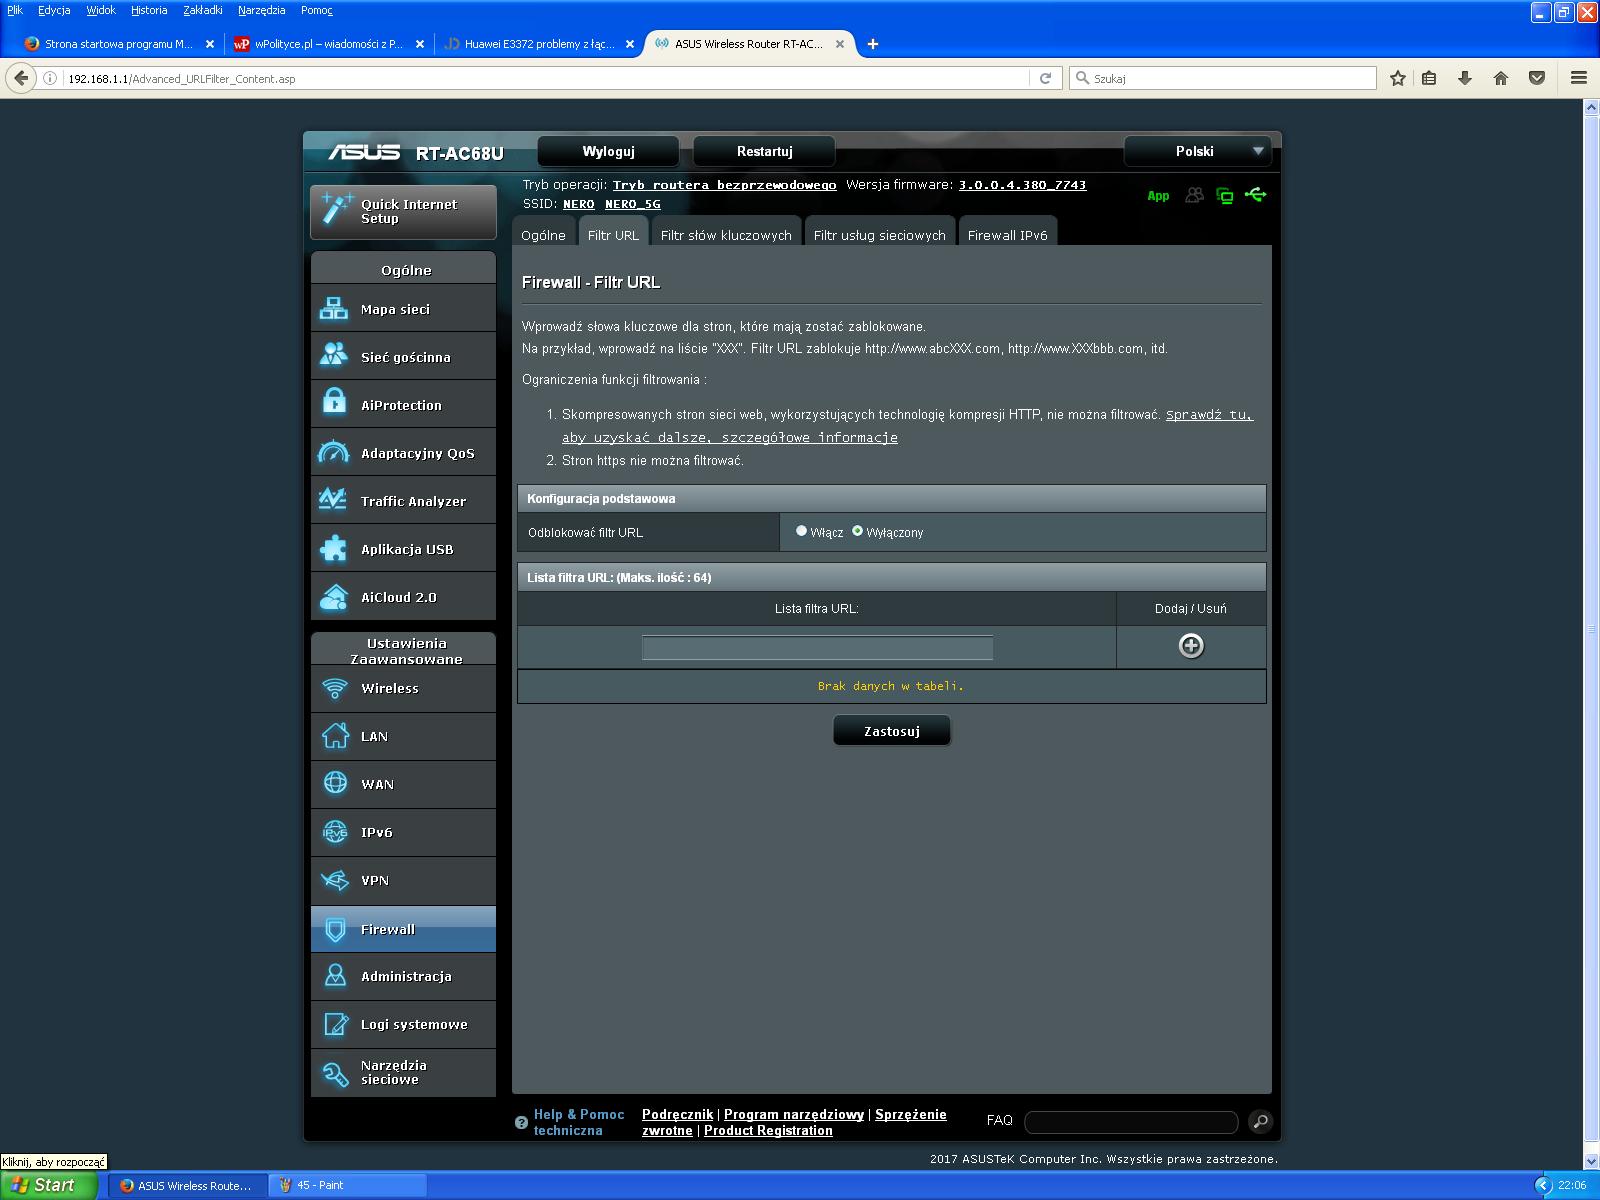Switch to the Firewall IPv6 tab
The width and height of the screenshot is (1600, 1200).
[x=1007, y=235]
